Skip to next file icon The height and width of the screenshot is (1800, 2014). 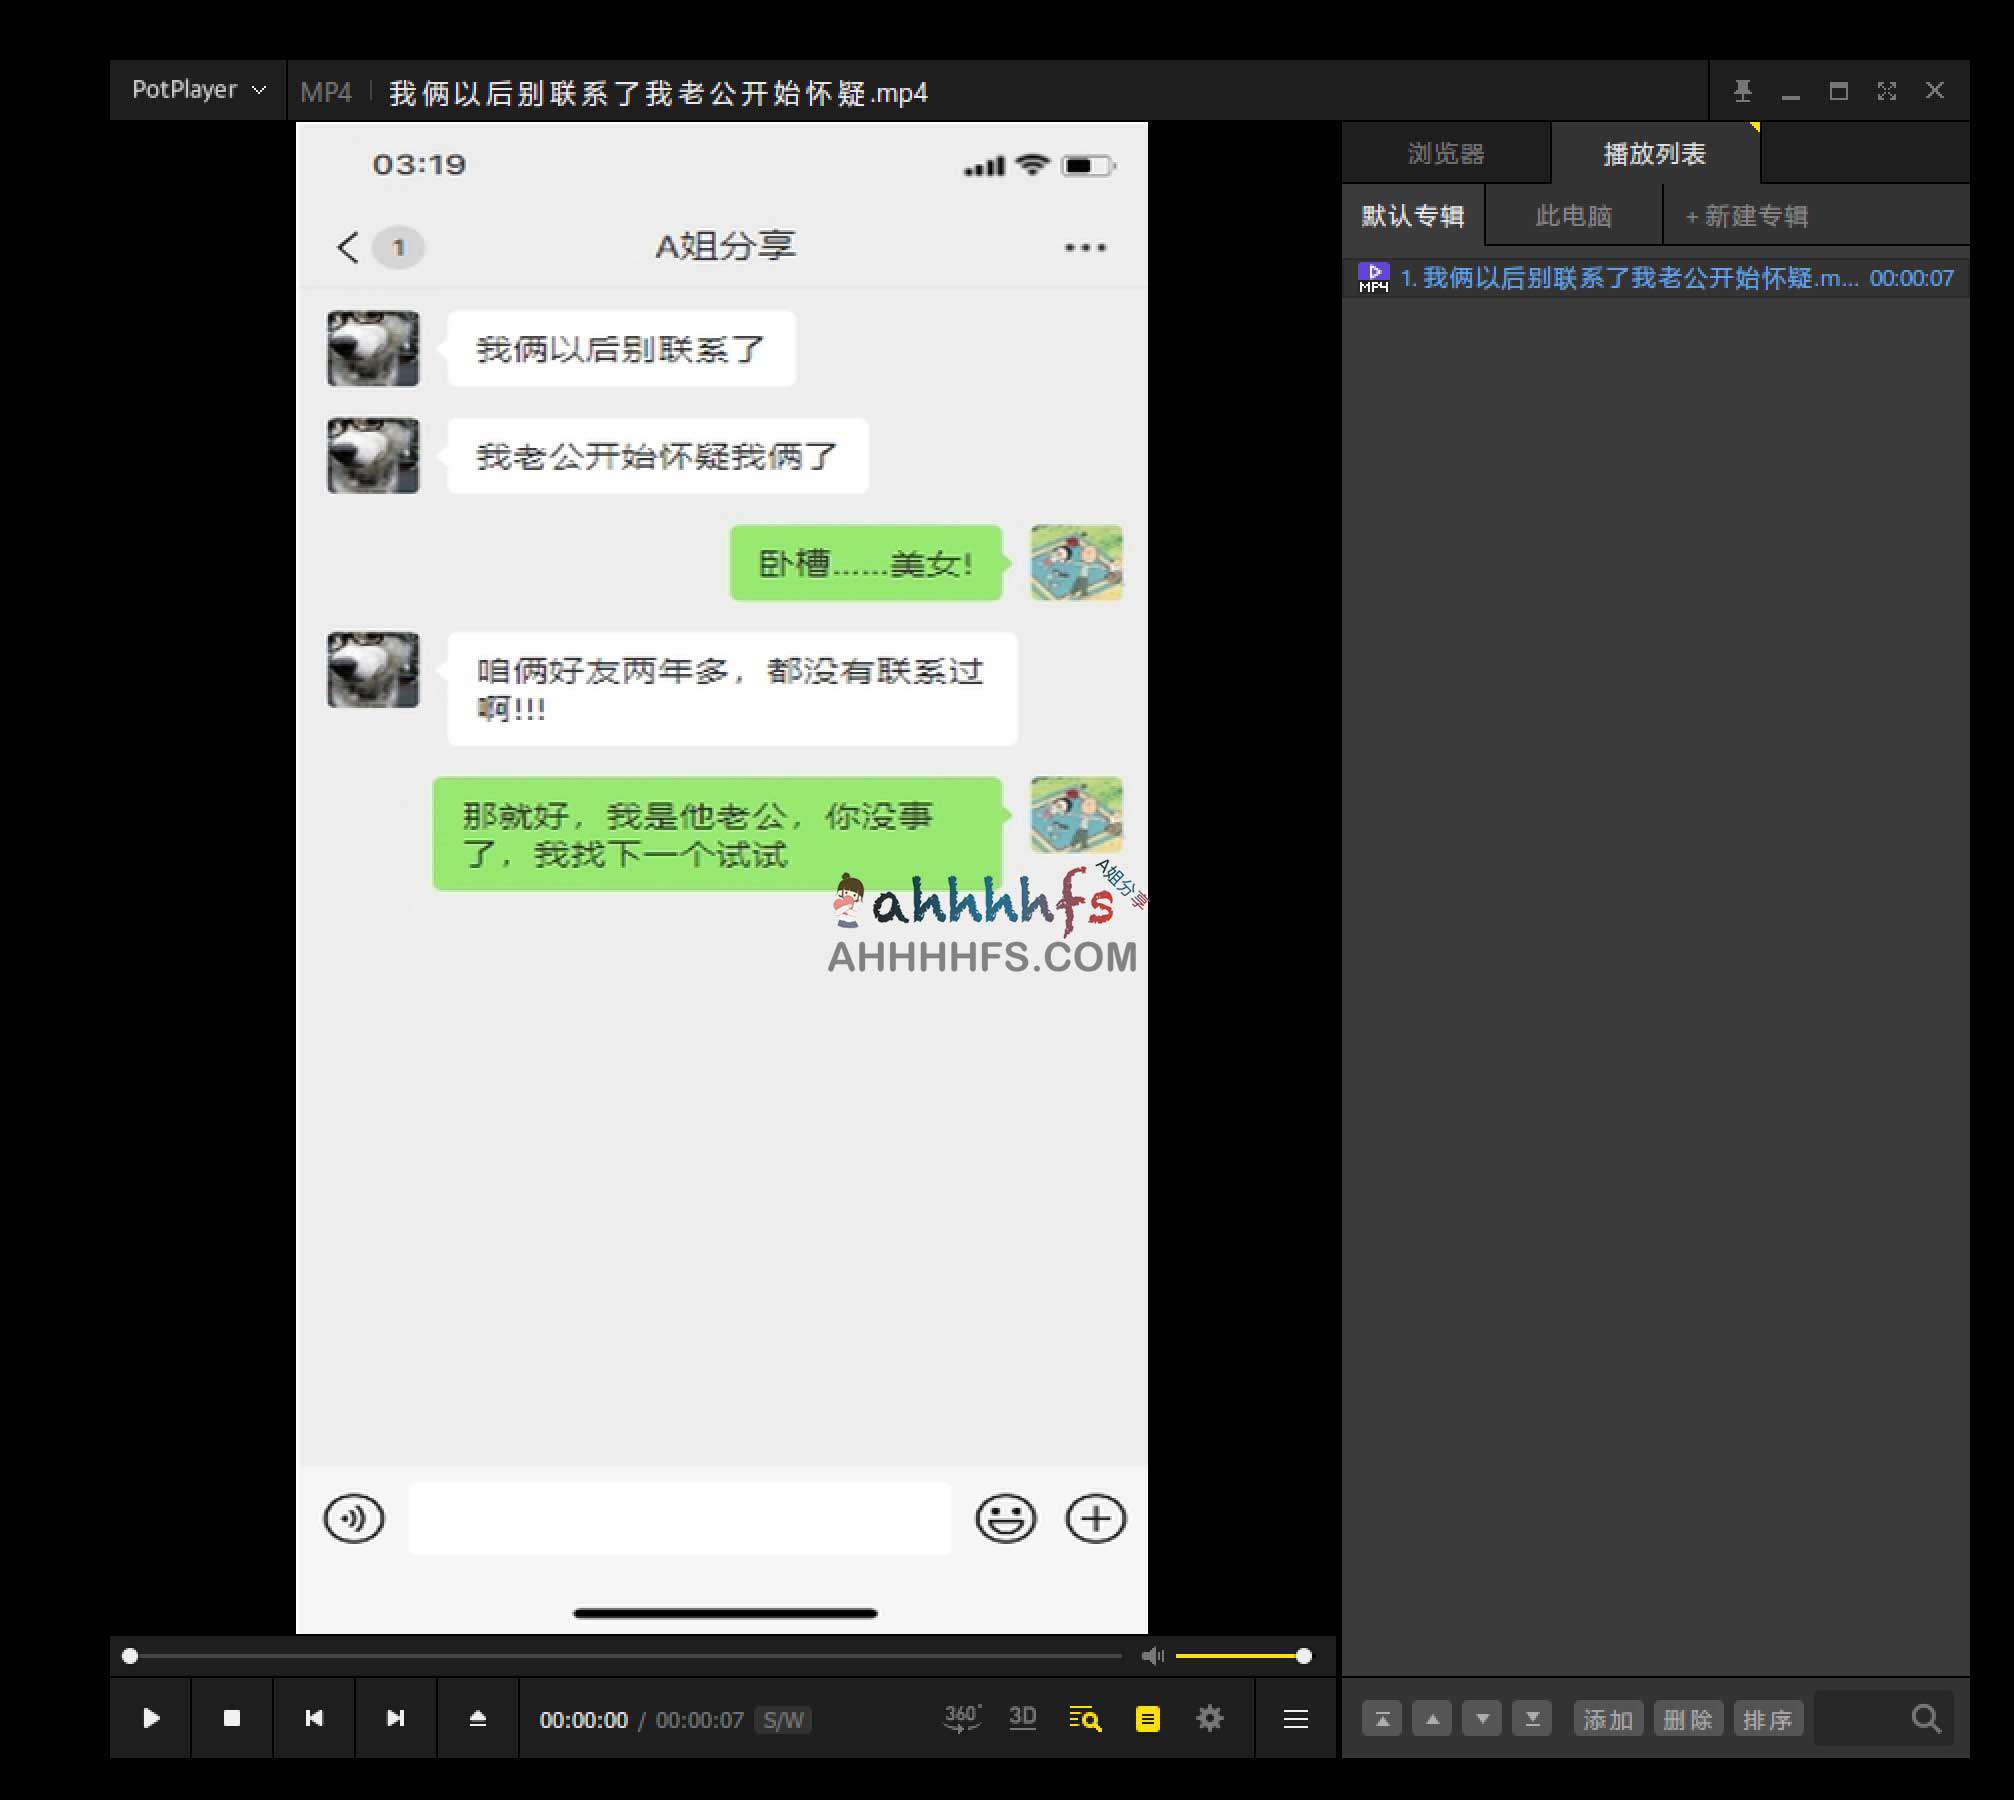tap(396, 1718)
